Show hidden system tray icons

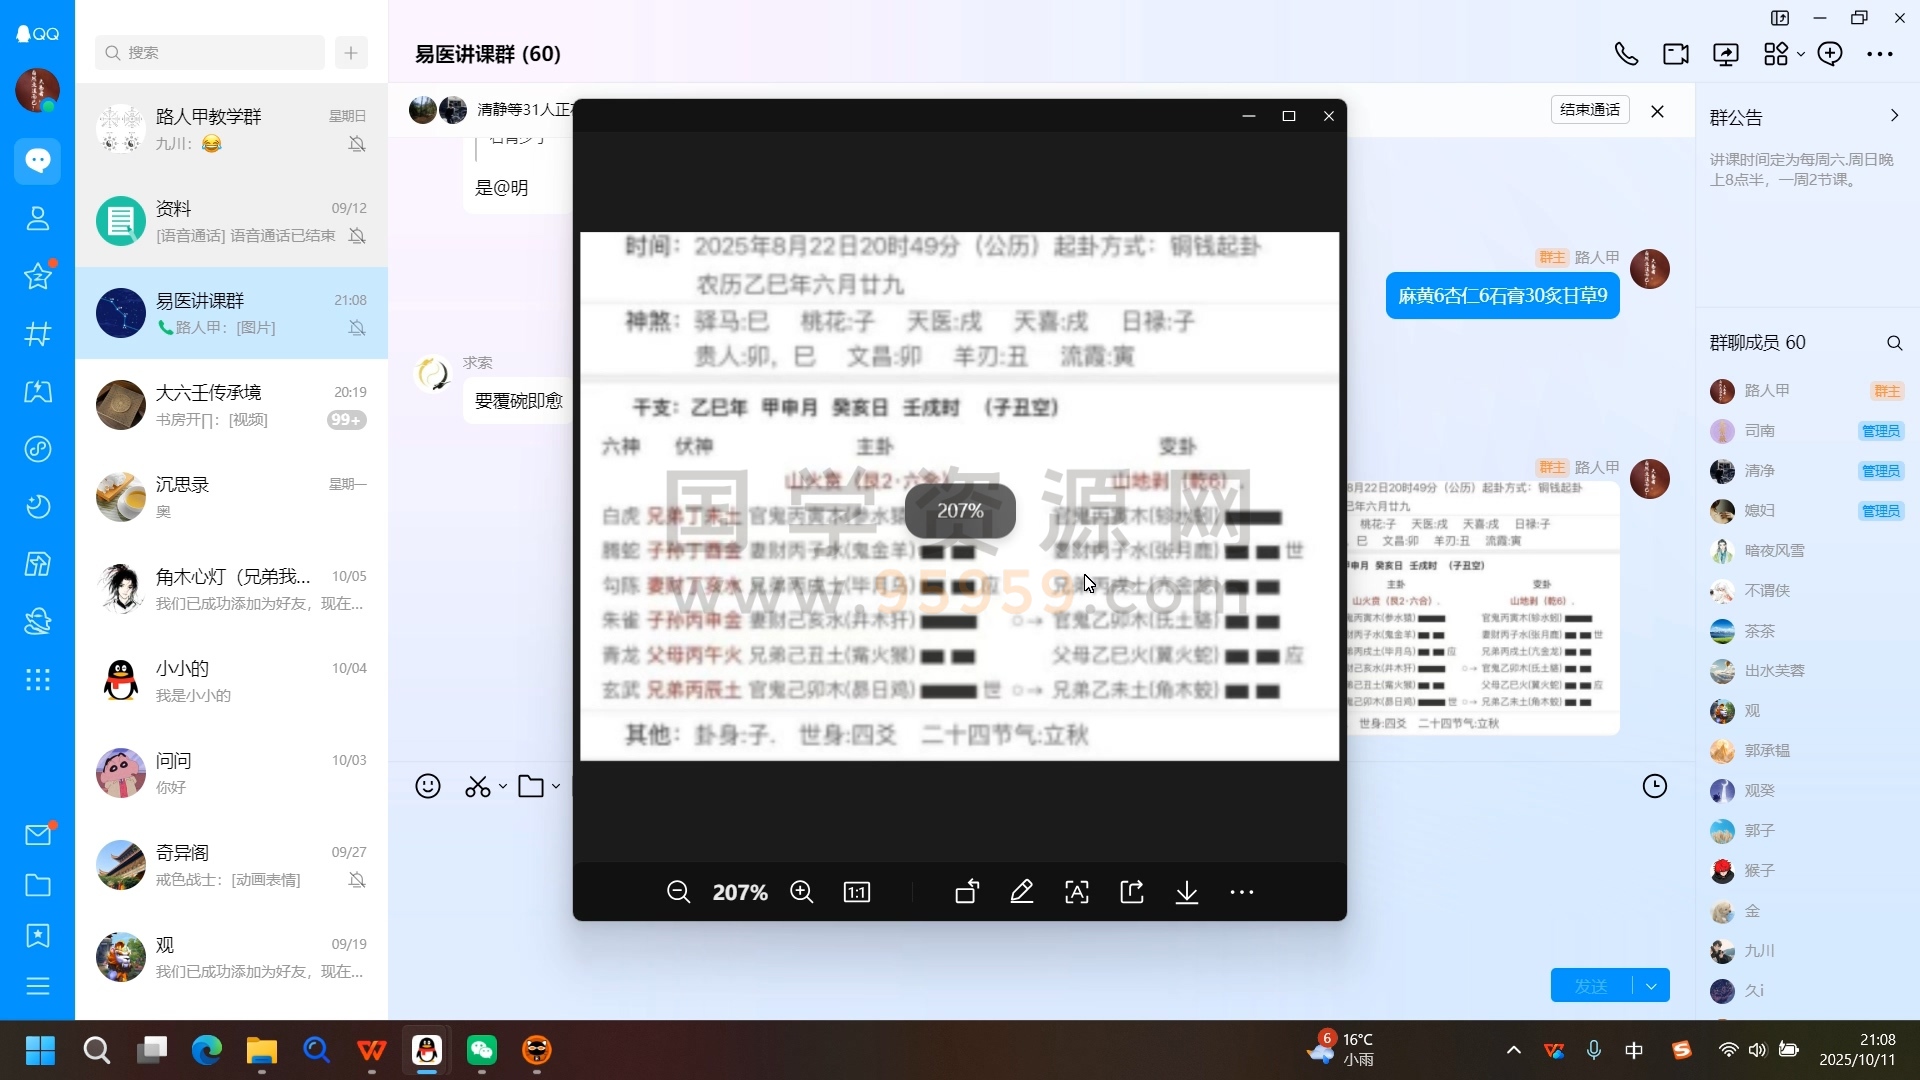(1514, 1050)
